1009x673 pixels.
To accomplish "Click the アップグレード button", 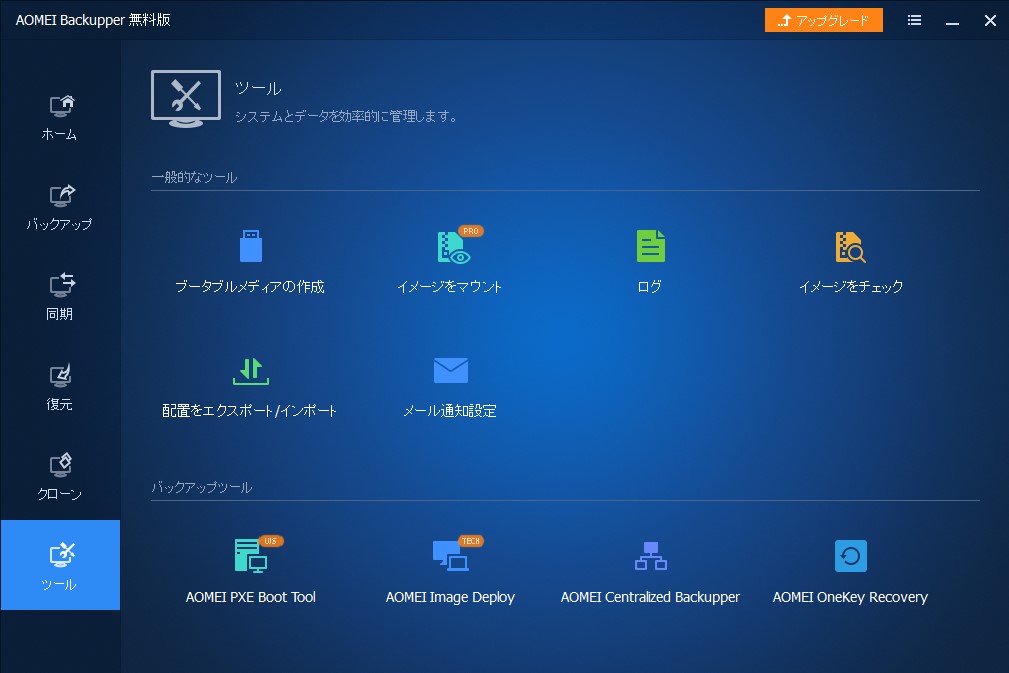I will point(823,20).
